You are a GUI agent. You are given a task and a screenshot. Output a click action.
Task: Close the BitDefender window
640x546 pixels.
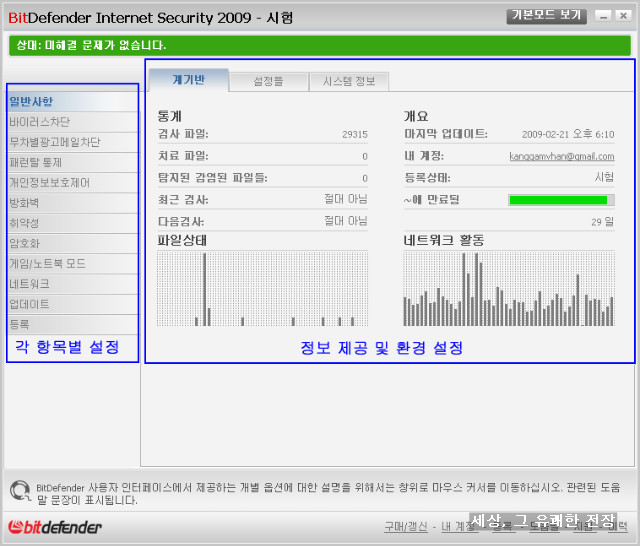click(x=623, y=16)
